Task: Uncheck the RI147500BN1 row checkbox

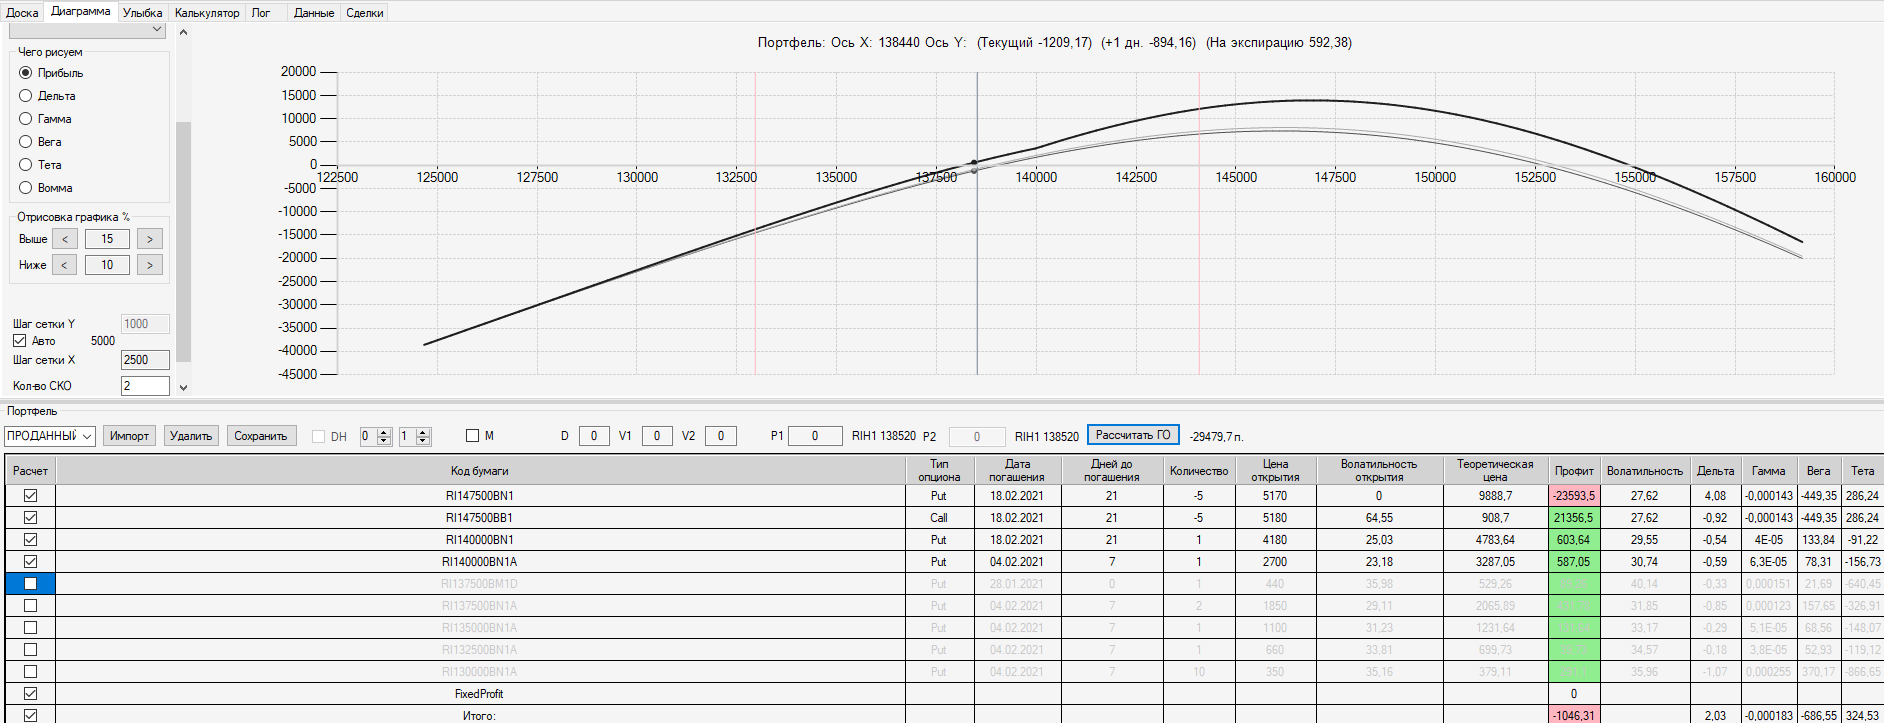Action: (31, 496)
